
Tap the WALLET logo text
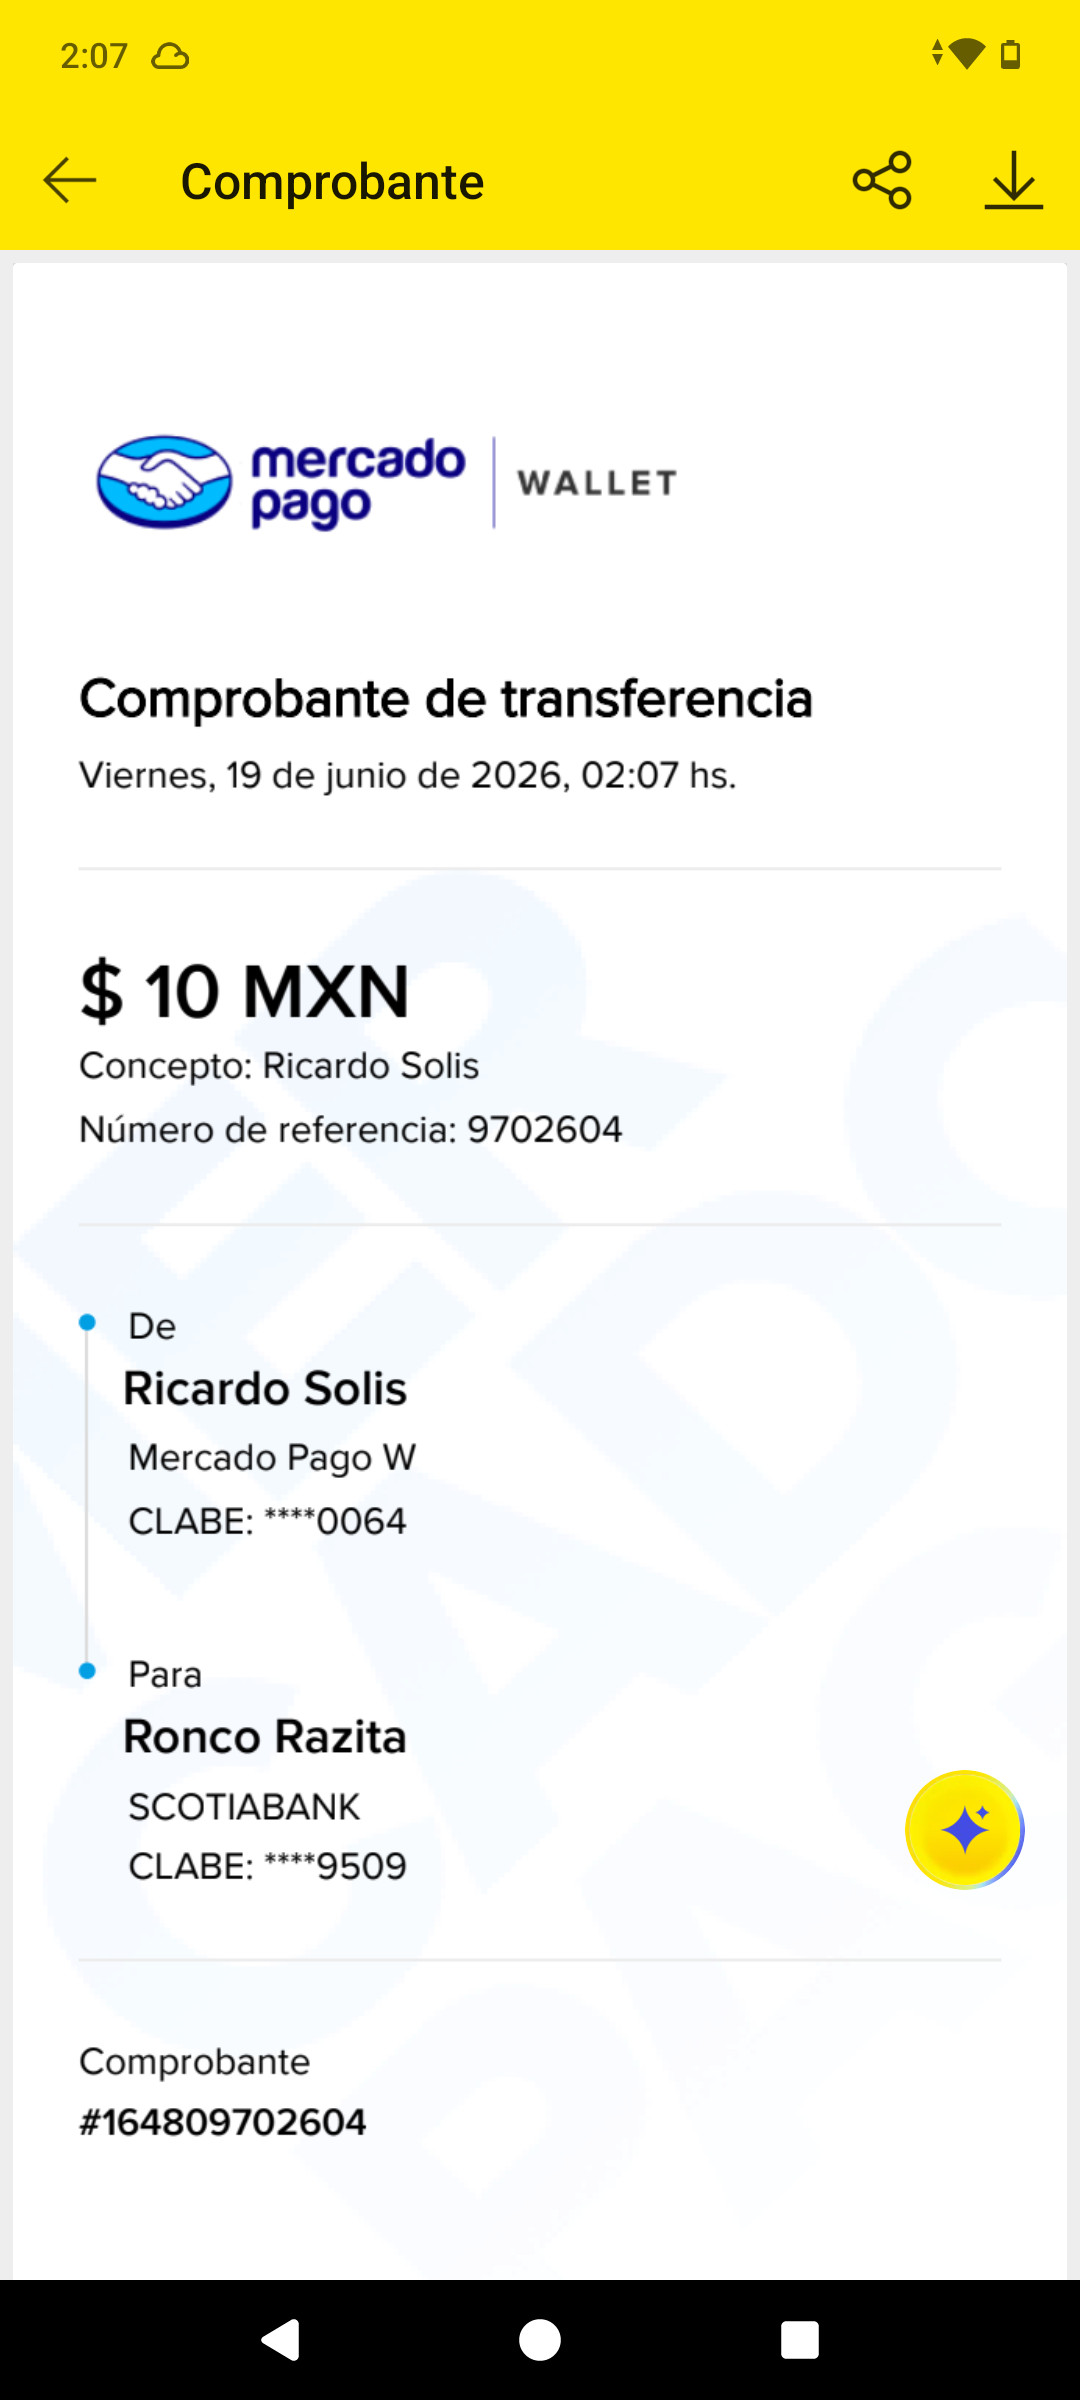coord(597,483)
